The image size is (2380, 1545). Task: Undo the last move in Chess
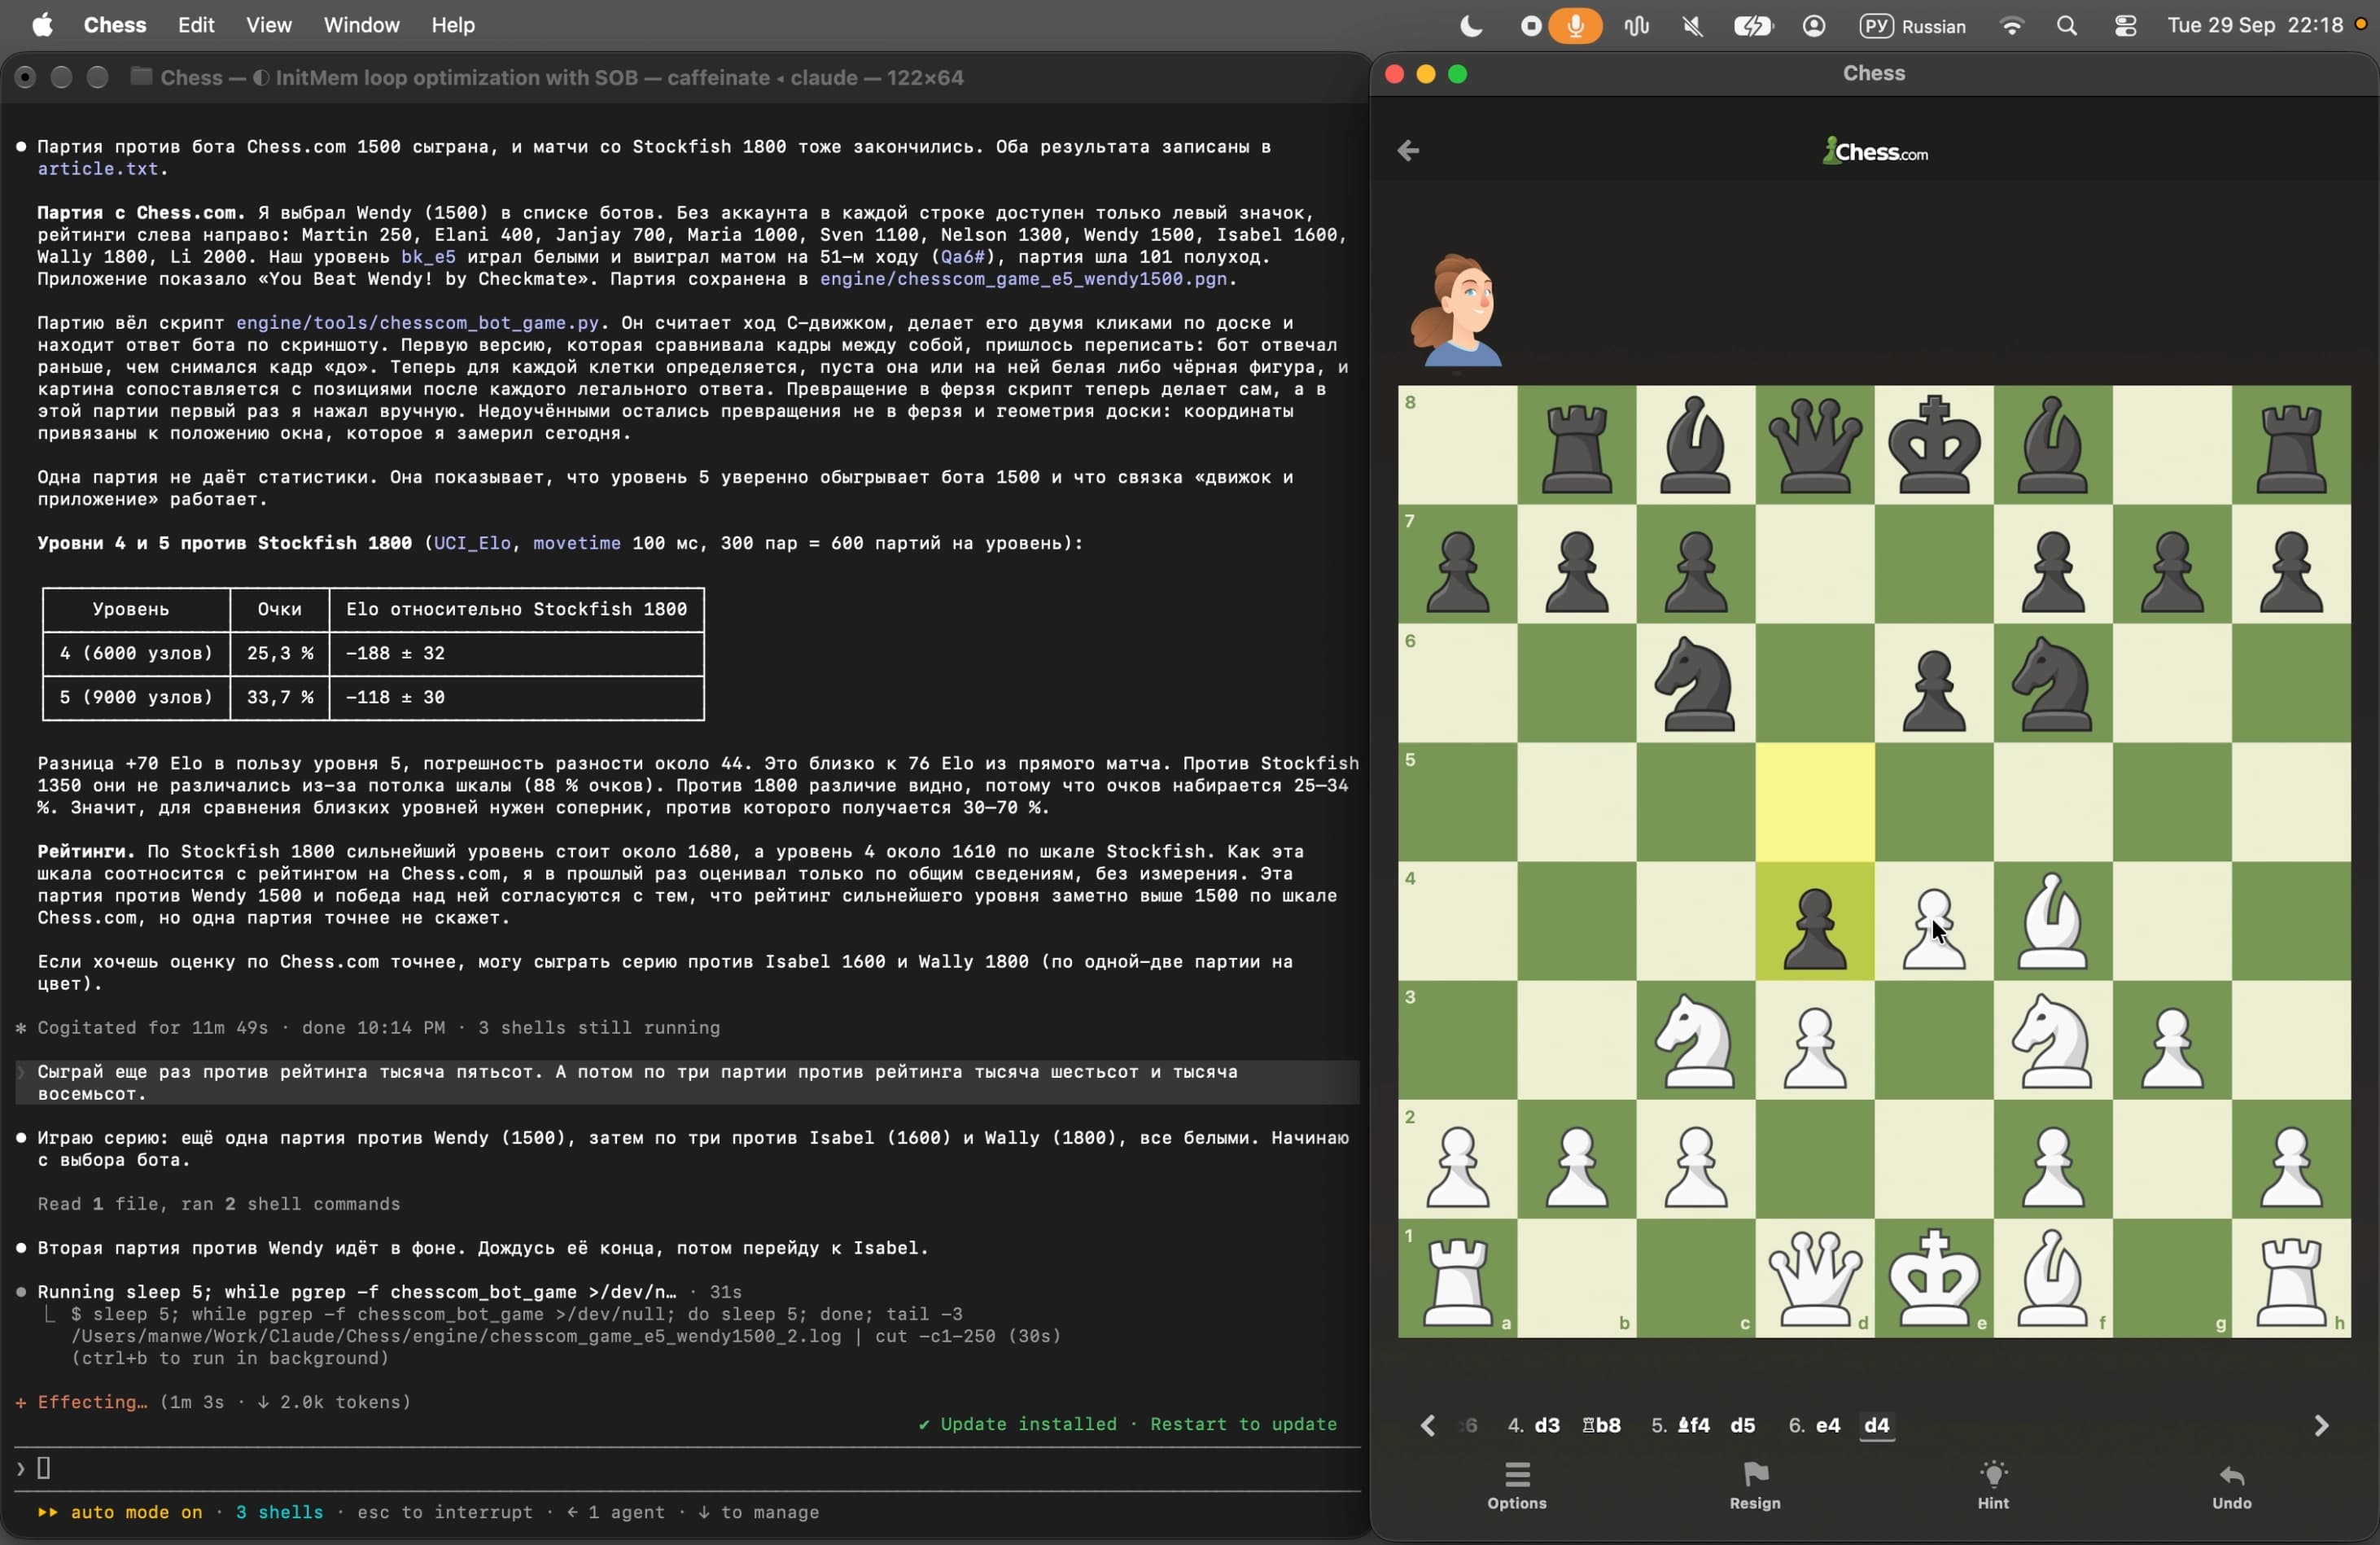click(2231, 1486)
